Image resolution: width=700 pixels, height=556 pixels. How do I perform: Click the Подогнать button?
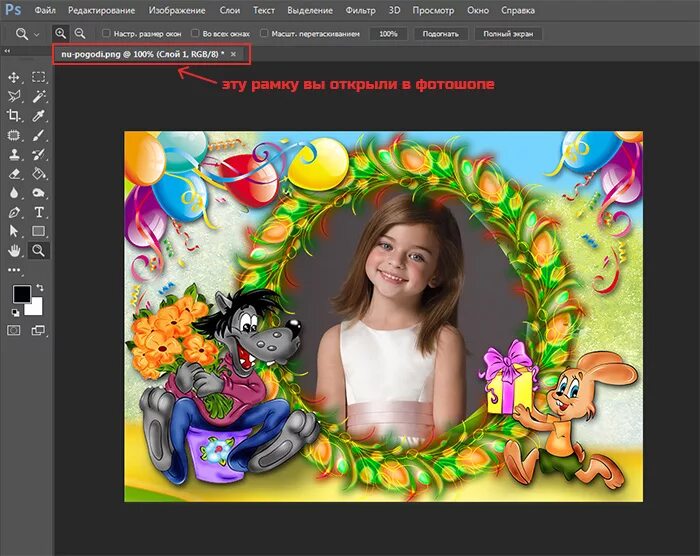(x=441, y=34)
